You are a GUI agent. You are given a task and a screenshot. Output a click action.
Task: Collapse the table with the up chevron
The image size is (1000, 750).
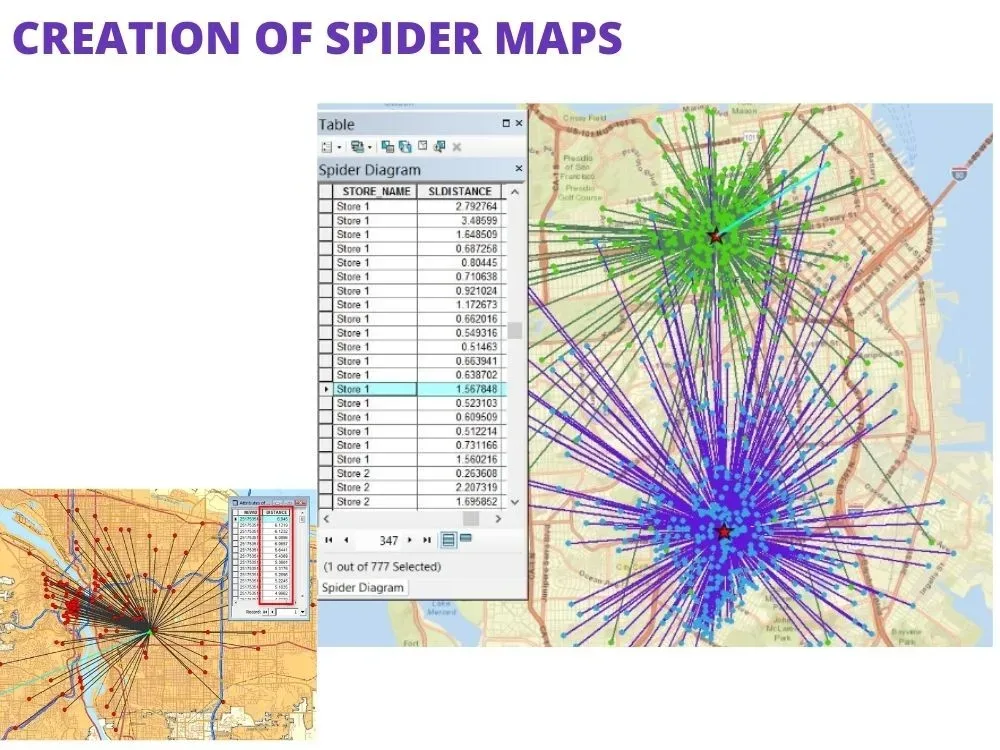click(x=515, y=191)
